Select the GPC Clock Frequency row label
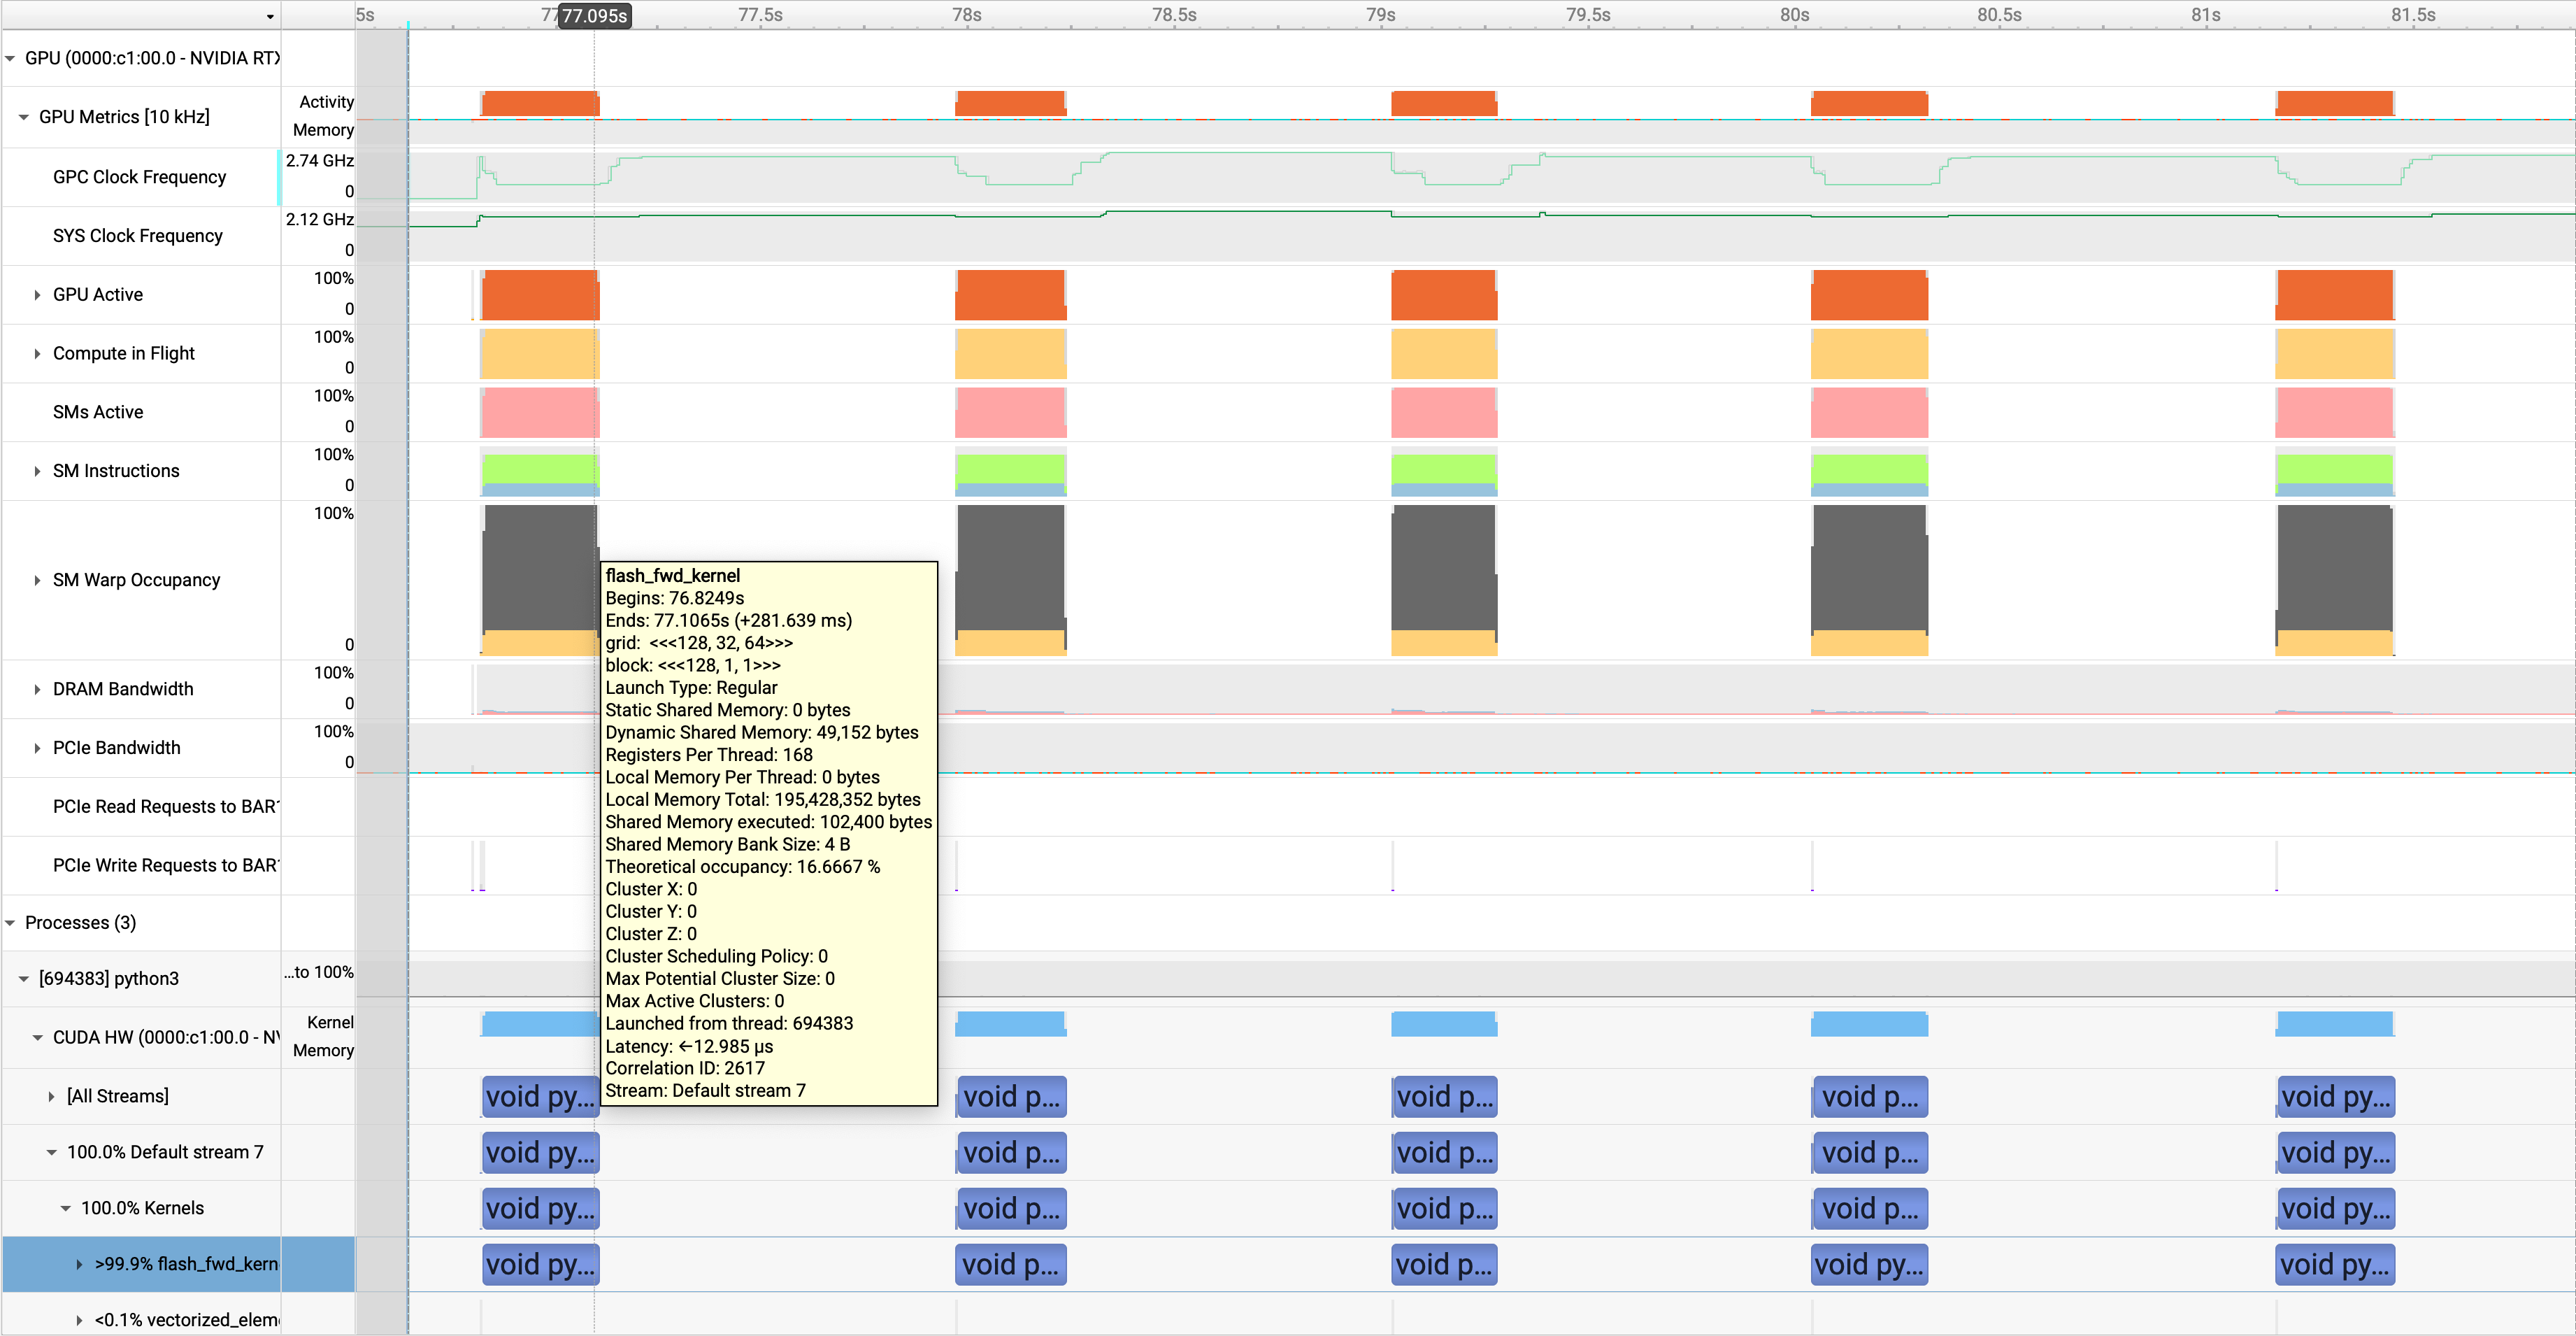This screenshot has width=2576, height=1336. tap(139, 177)
